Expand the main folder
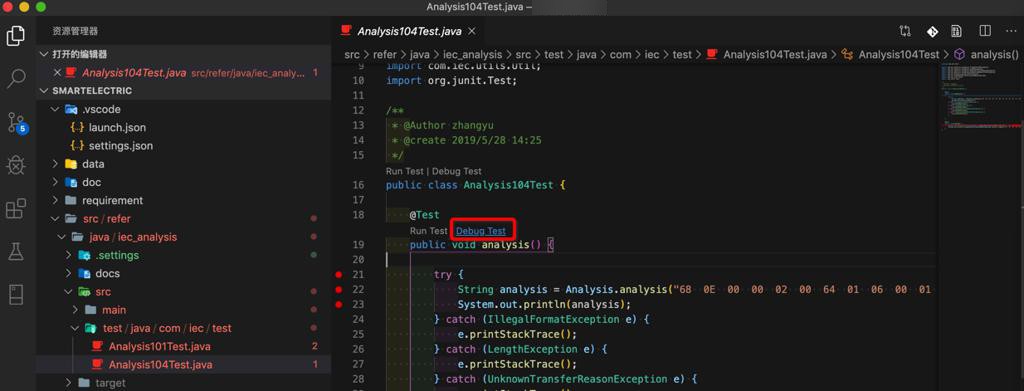This screenshot has height=391, width=1024. point(74,310)
